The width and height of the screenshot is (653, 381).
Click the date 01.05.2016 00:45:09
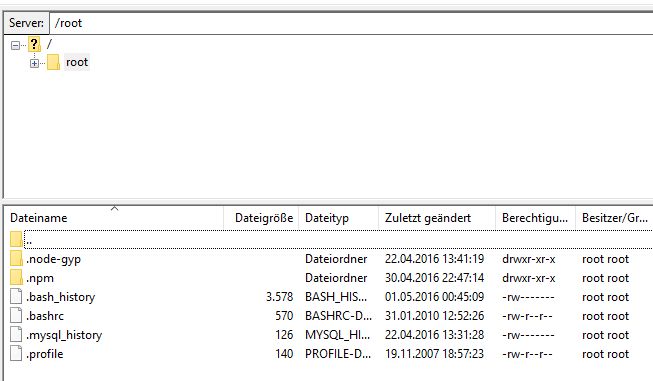click(434, 297)
